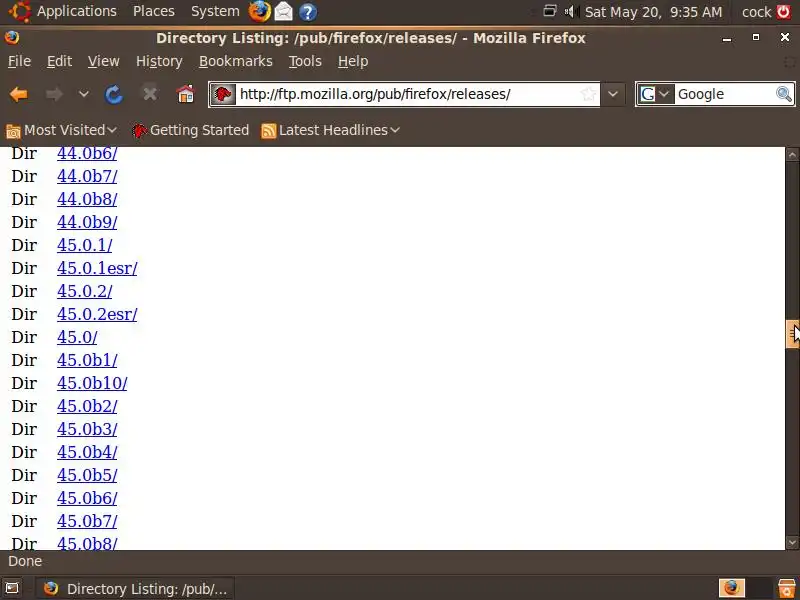The height and width of the screenshot is (600, 800).
Task: Open the 44.0b8/ directory link
Action: point(87,199)
